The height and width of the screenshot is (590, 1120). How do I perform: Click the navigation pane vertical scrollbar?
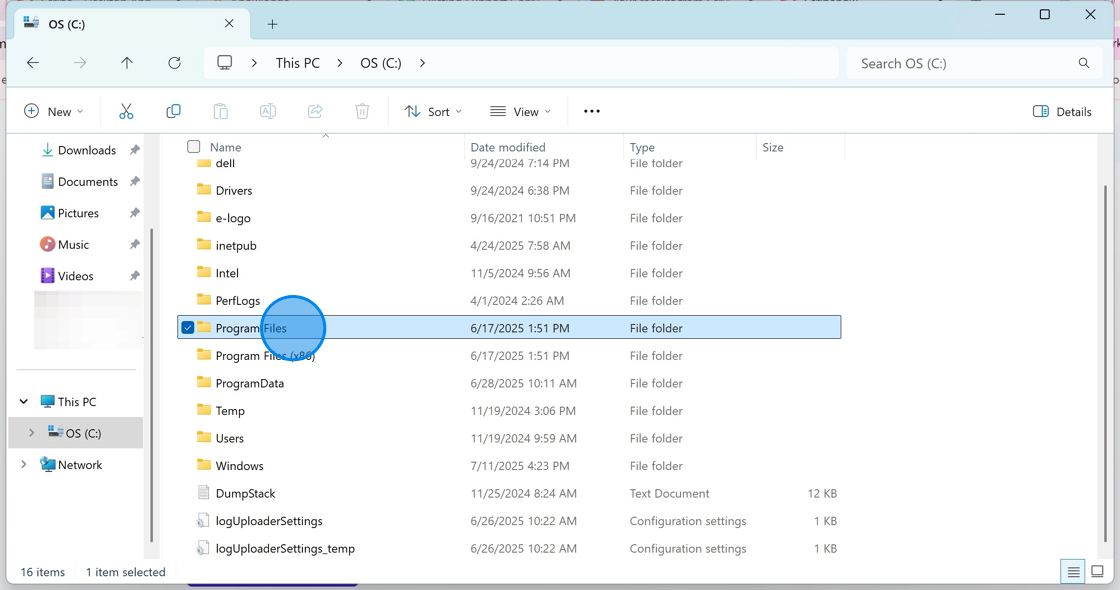151,386
